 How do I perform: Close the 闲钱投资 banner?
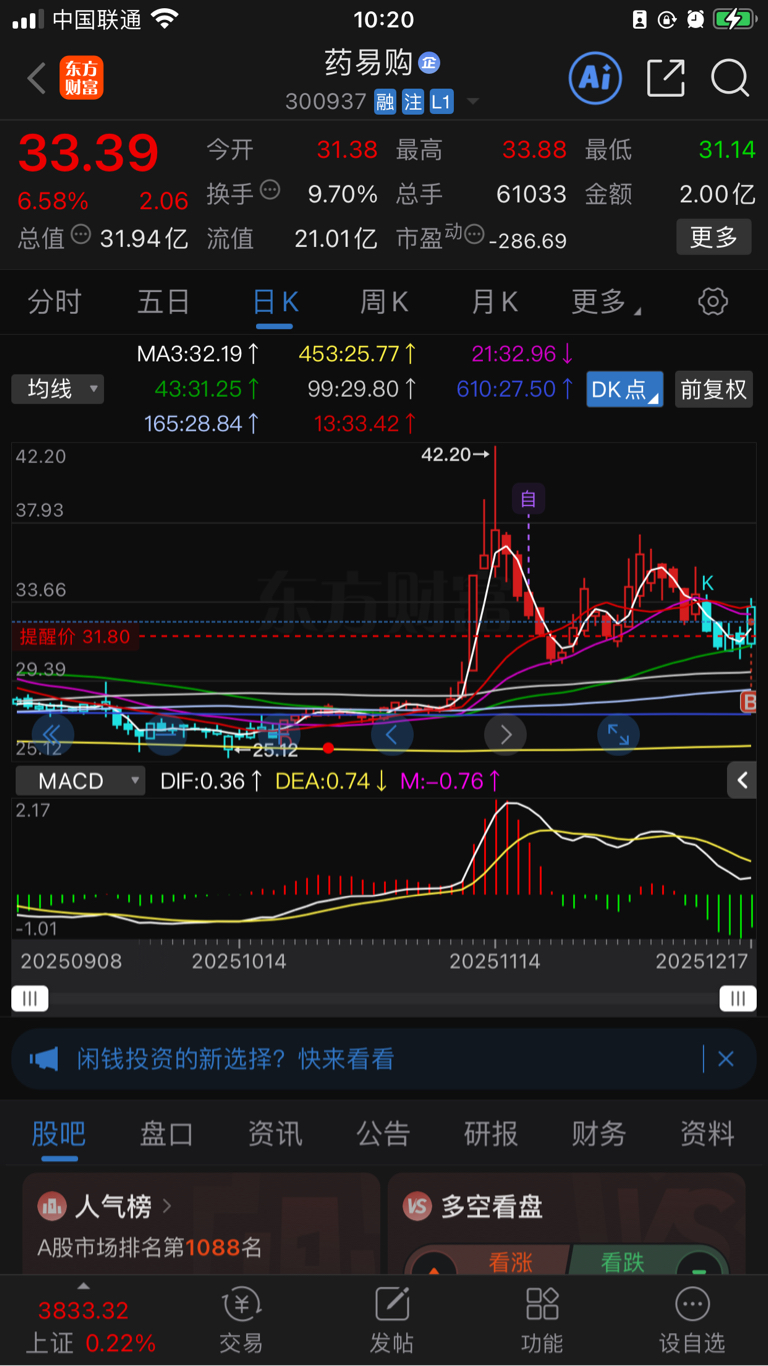pyautogui.click(x=726, y=1059)
